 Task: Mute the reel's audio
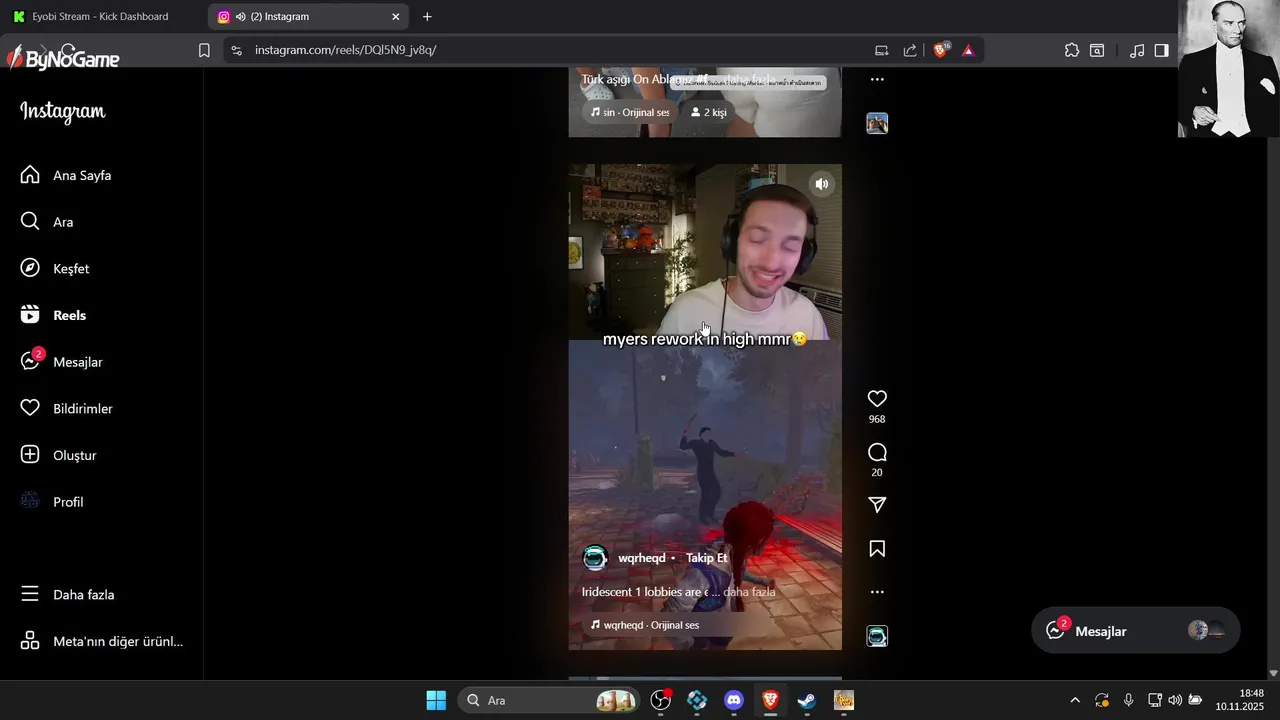pyautogui.click(x=822, y=184)
